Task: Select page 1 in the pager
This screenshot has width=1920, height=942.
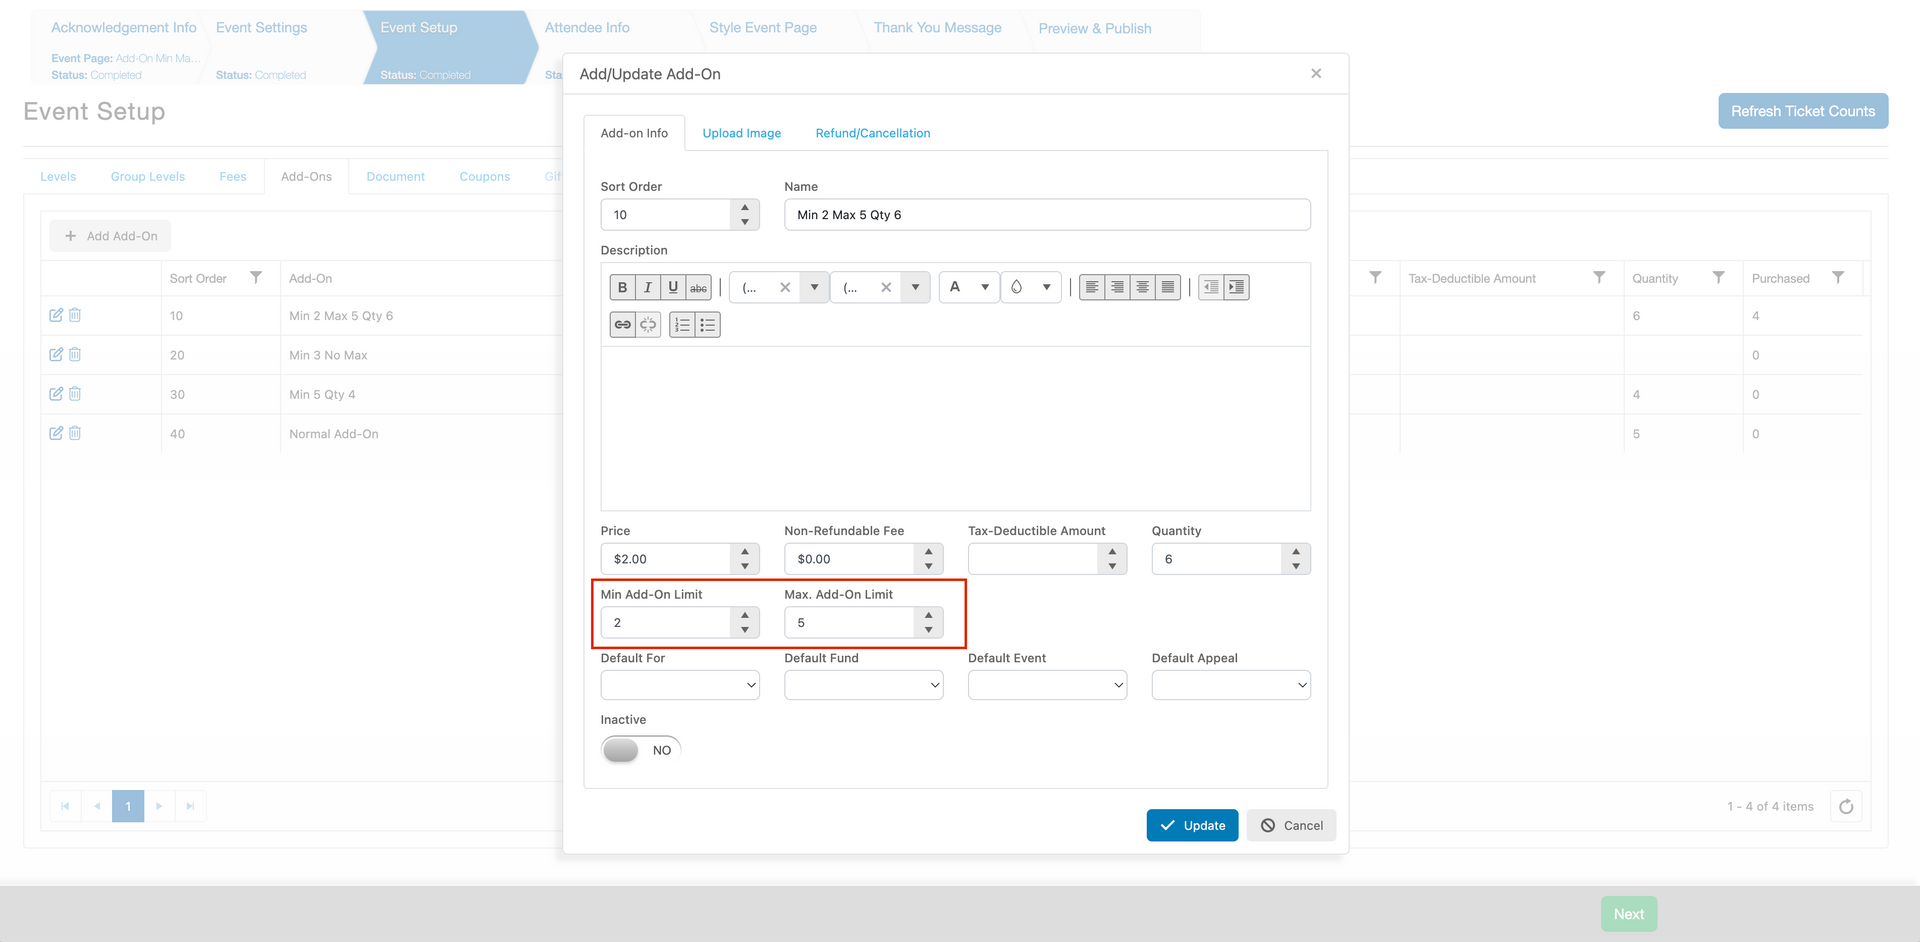Action: 128,806
